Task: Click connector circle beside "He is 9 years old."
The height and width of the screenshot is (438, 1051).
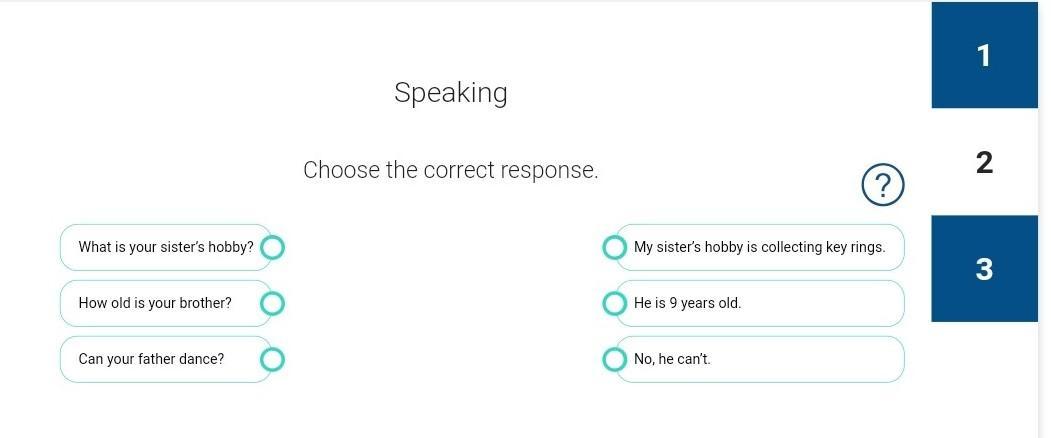Action: point(614,303)
